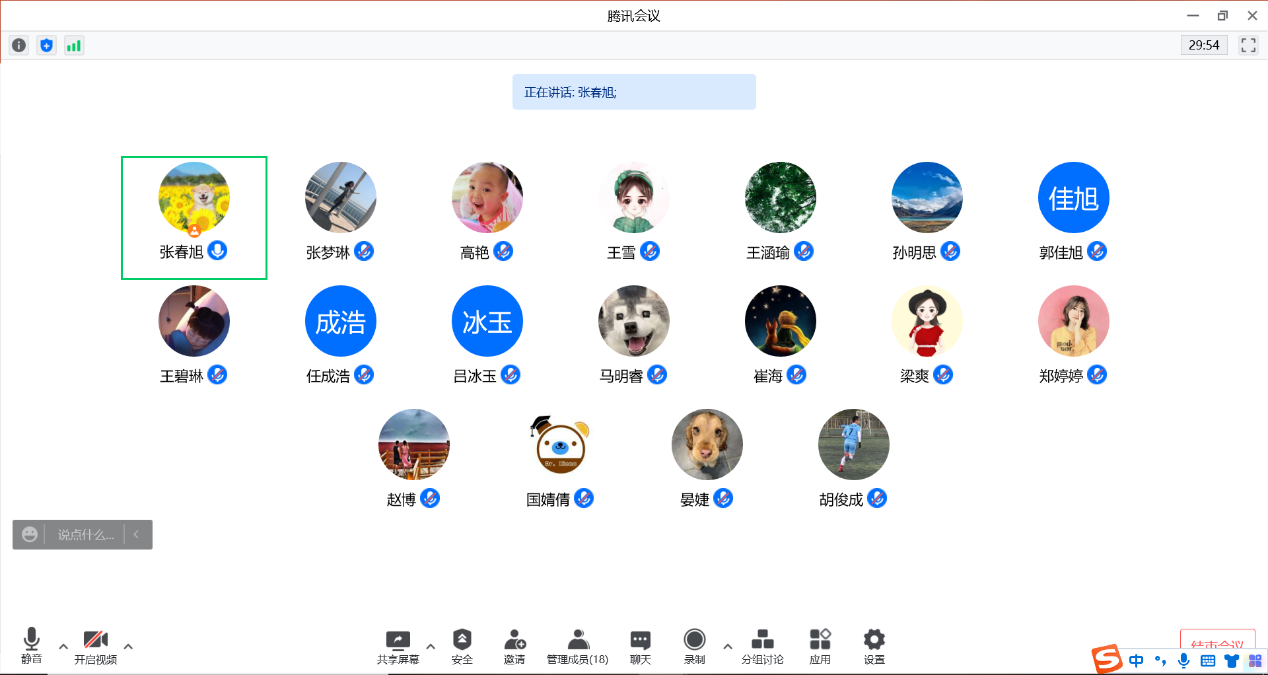The width and height of the screenshot is (1268, 675).
Task: Click the red 结束会议 button
Action: pos(1217,644)
